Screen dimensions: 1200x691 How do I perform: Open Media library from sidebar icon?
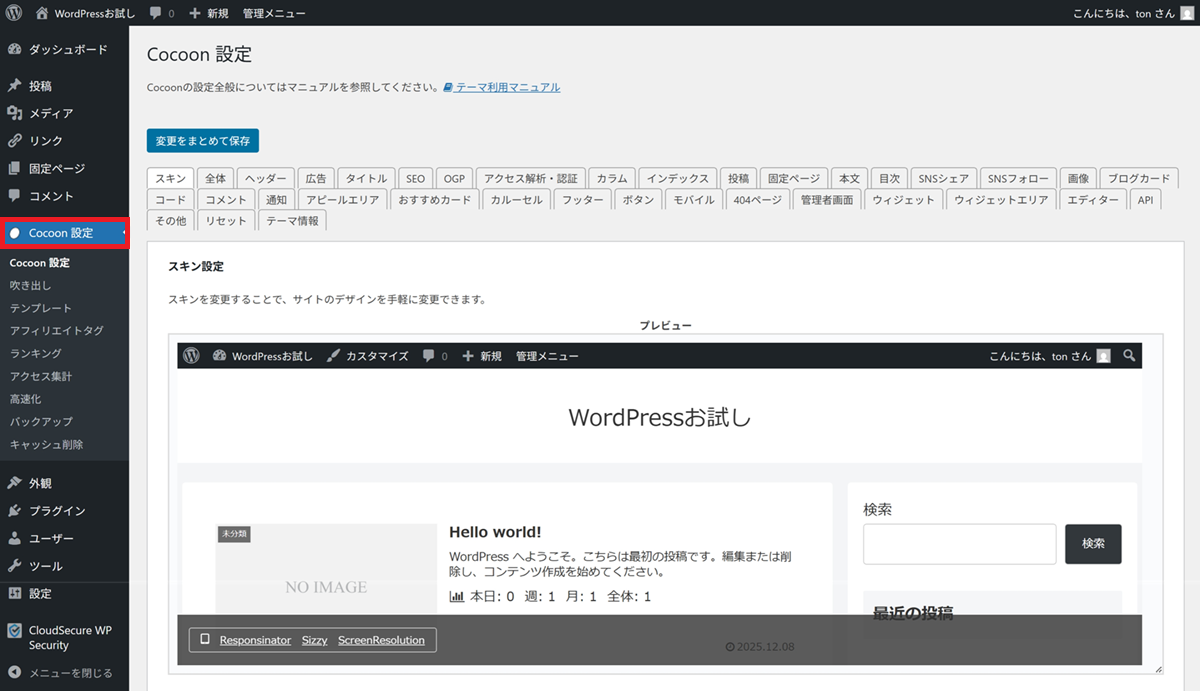point(14,113)
